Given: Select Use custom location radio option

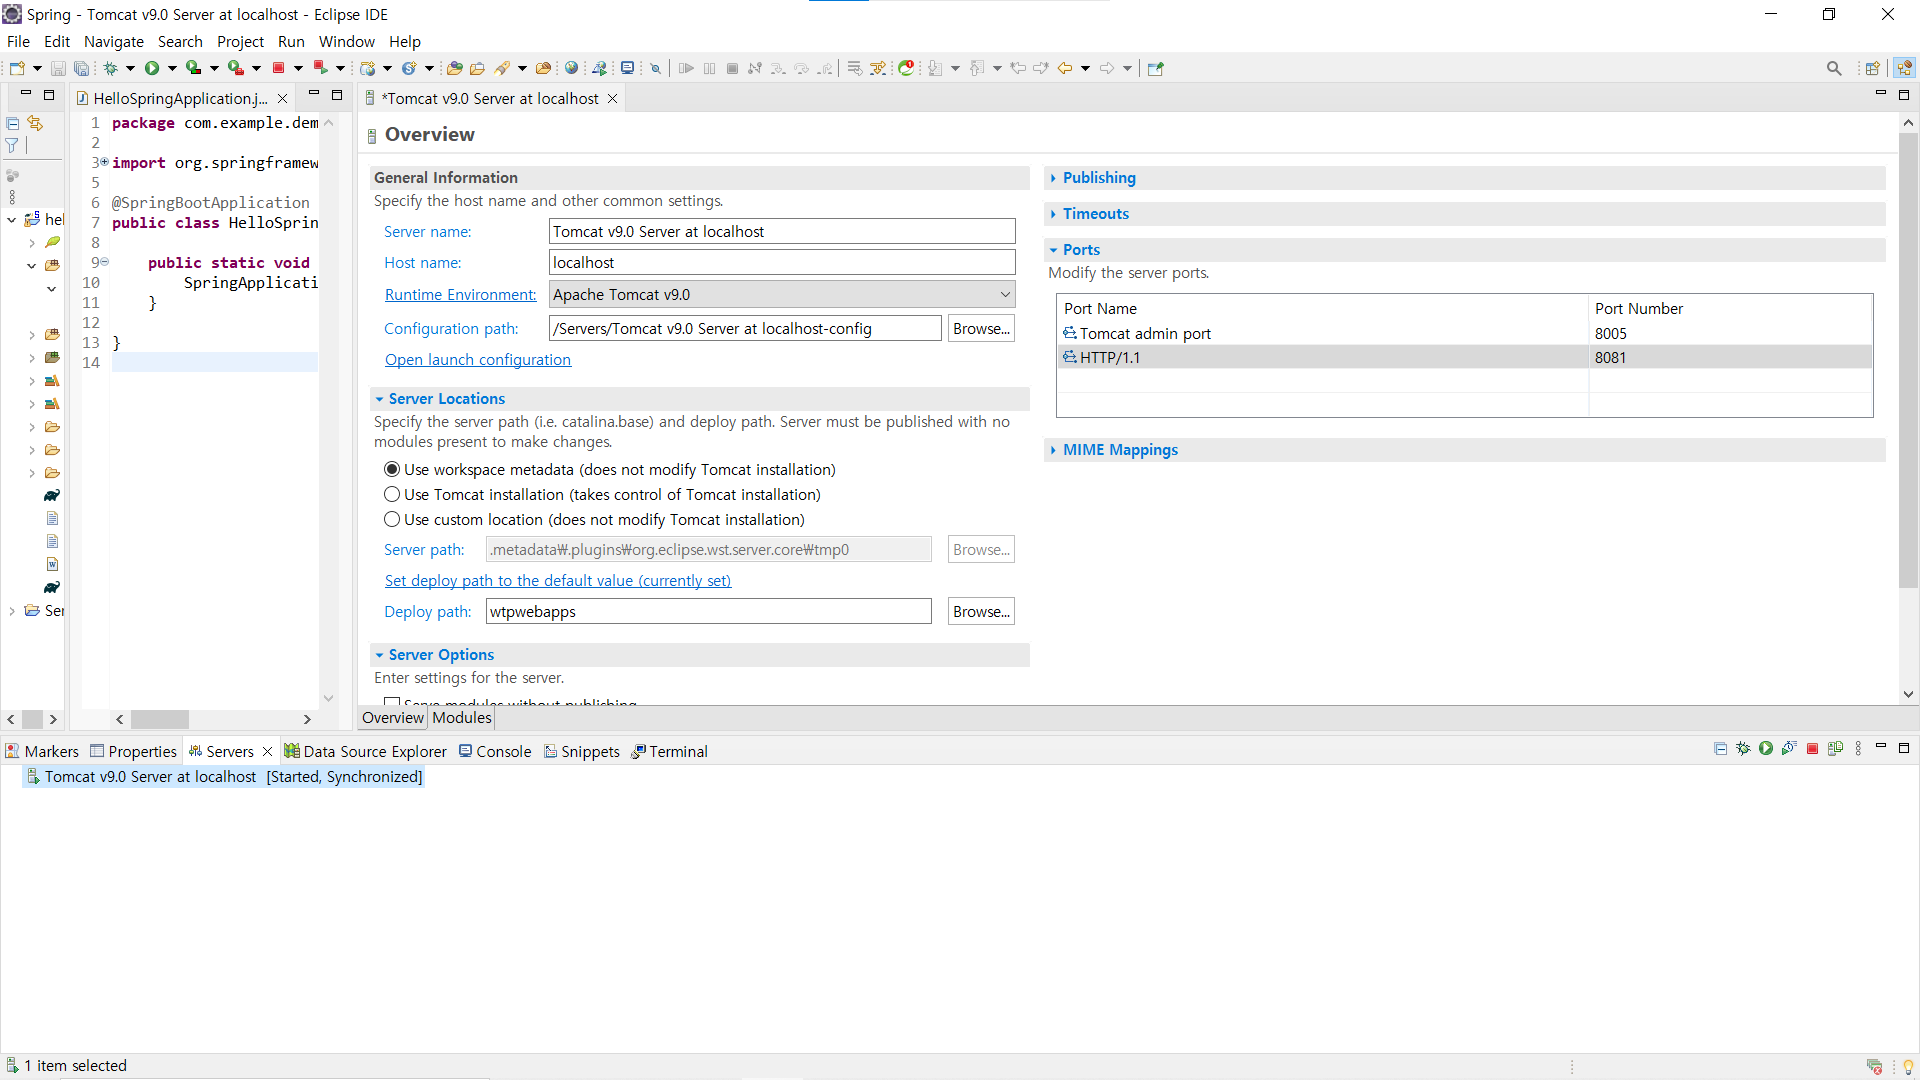Looking at the screenshot, I should click(392, 520).
